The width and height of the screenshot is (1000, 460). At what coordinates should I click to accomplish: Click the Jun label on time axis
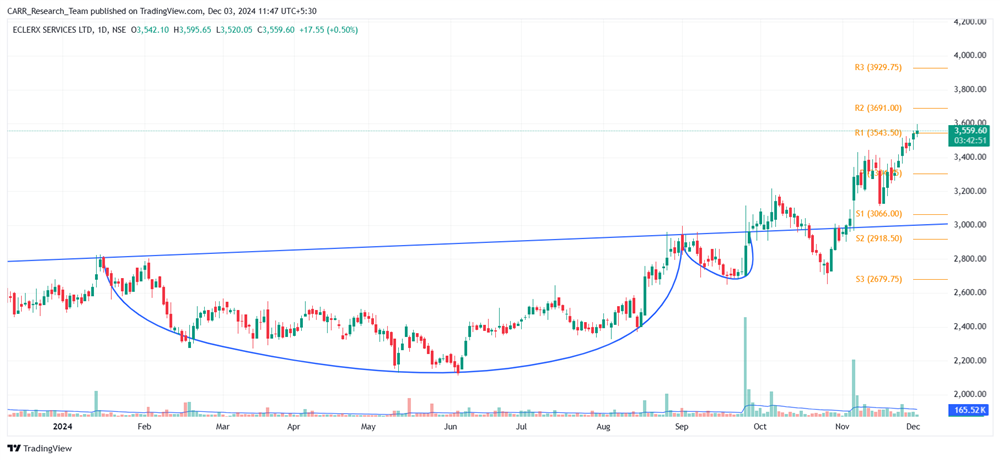click(450, 426)
